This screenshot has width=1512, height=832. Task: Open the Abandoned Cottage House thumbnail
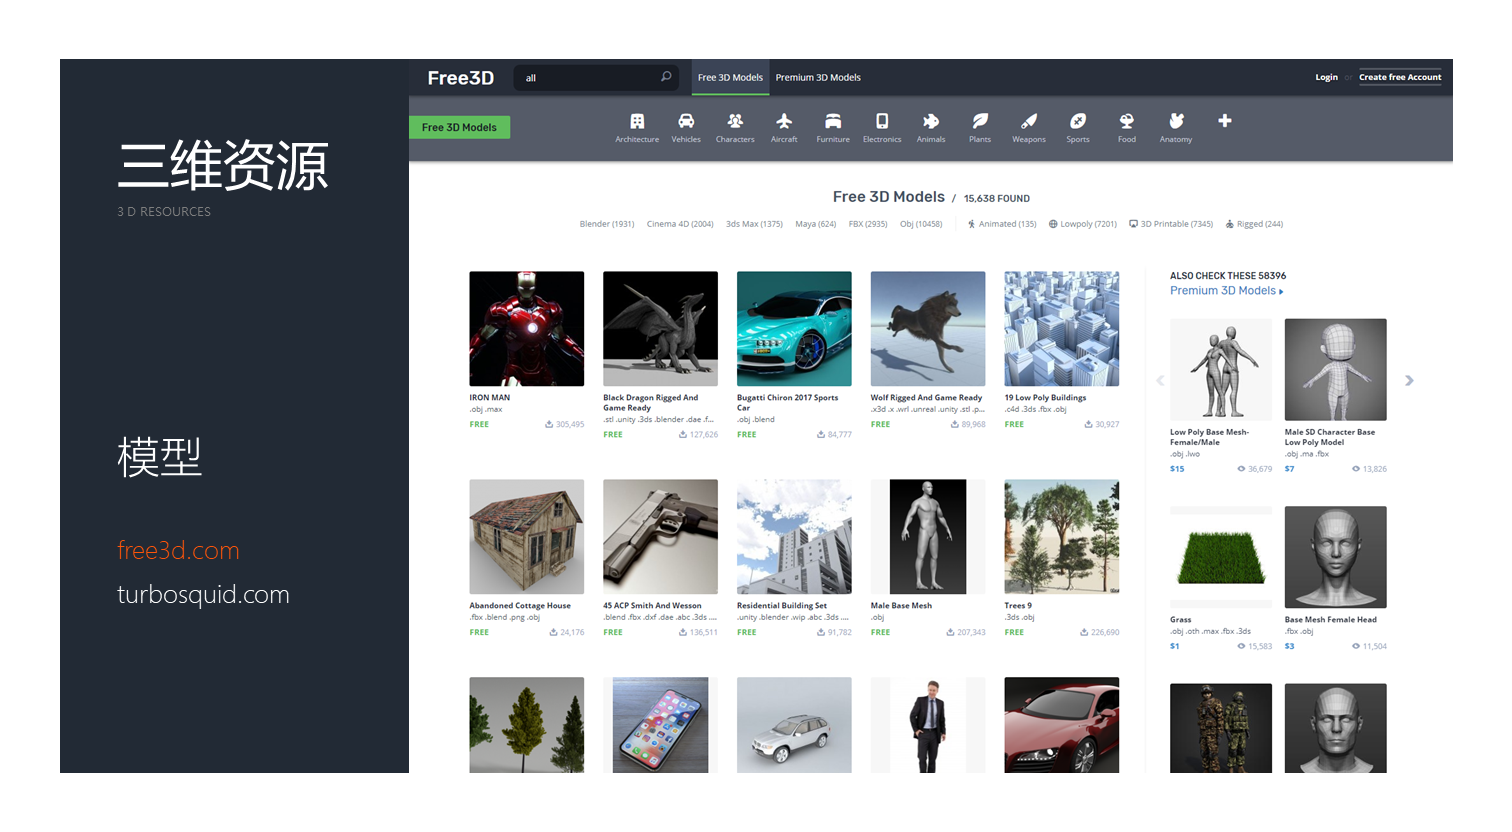527,537
